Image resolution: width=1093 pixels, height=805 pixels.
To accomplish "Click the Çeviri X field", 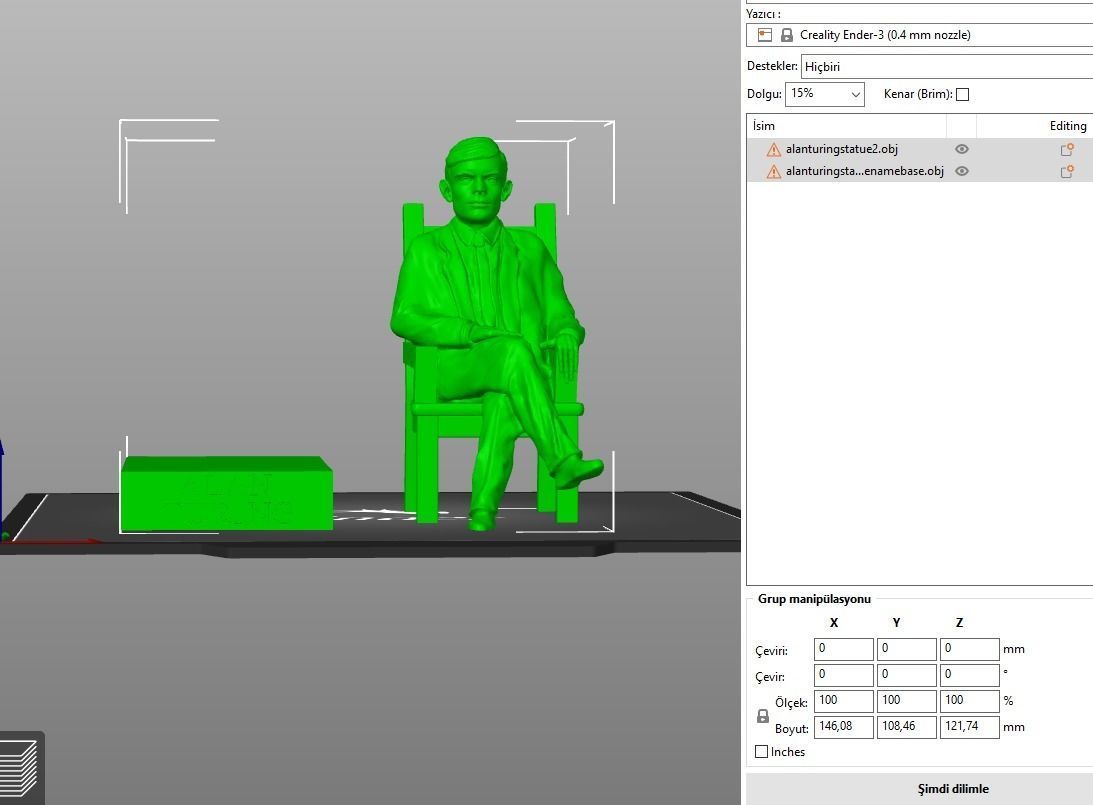I will point(843,649).
